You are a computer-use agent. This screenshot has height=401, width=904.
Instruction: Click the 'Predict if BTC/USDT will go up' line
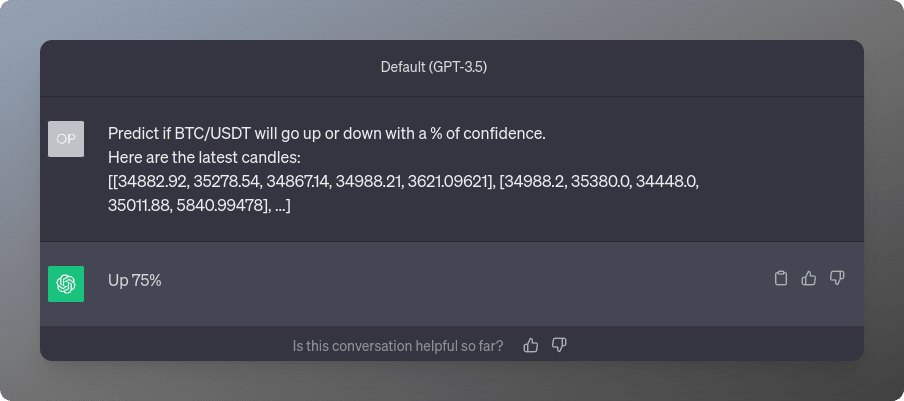(327, 134)
